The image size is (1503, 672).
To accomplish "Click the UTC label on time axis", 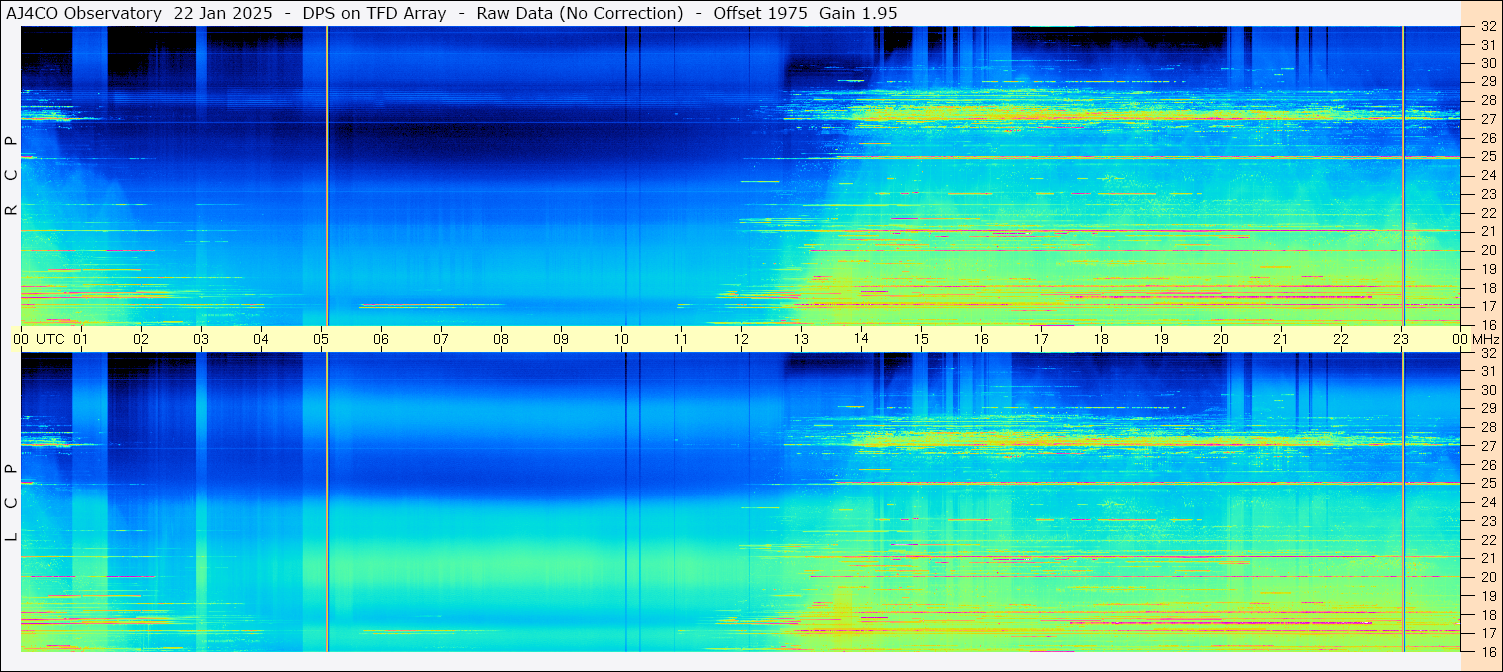I will click(x=51, y=339).
